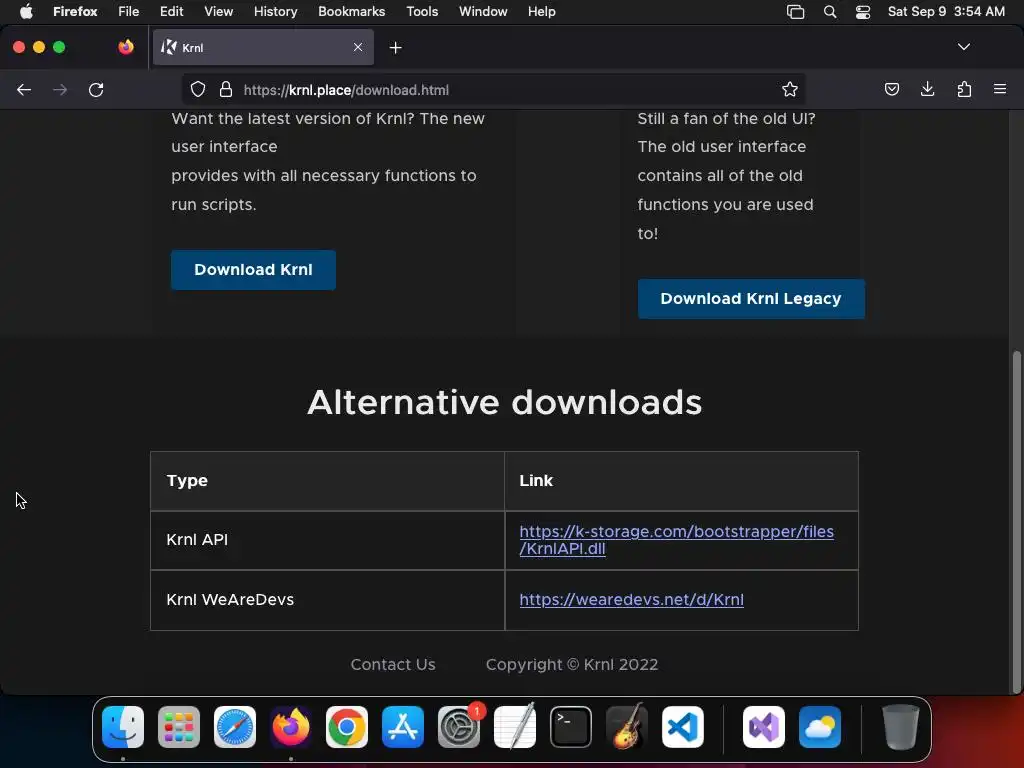Open the list all tabs dropdown

963,47
